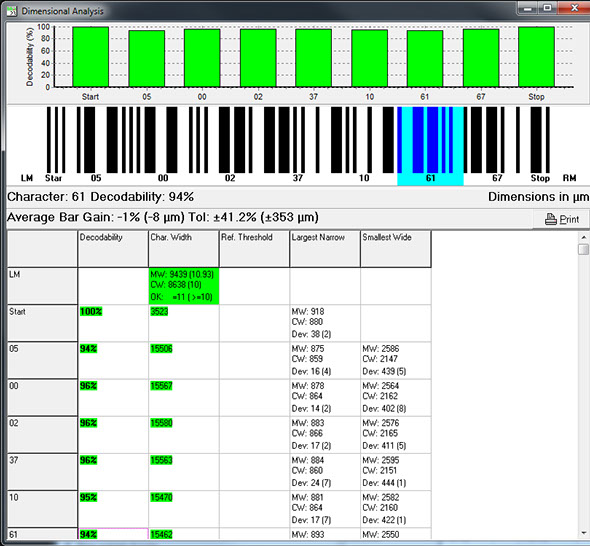Click the Decodability column header
The image size is (590, 546).
click(113, 249)
